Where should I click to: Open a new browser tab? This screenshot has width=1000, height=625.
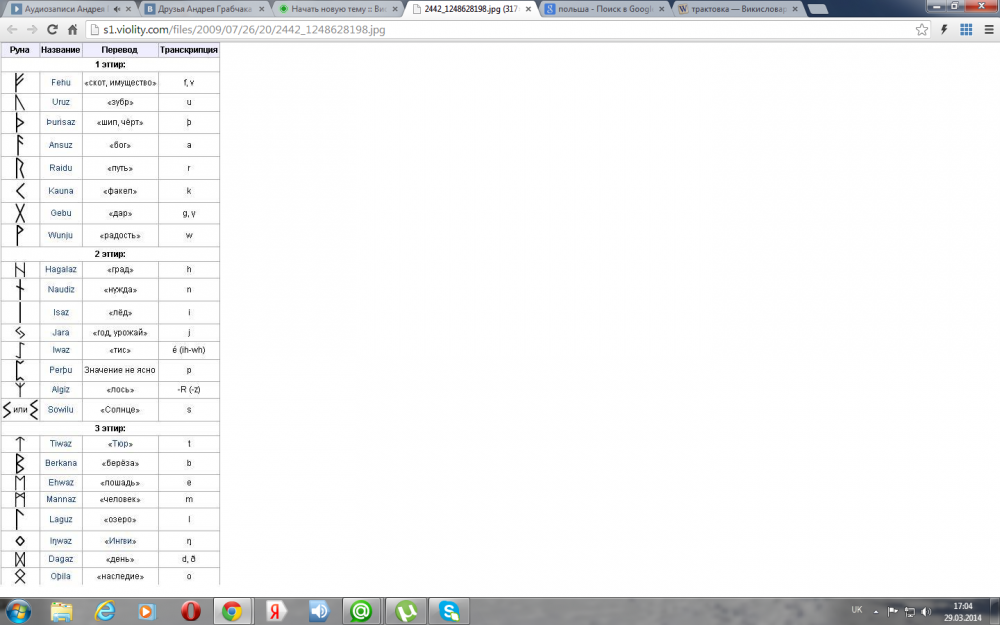click(817, 9)
